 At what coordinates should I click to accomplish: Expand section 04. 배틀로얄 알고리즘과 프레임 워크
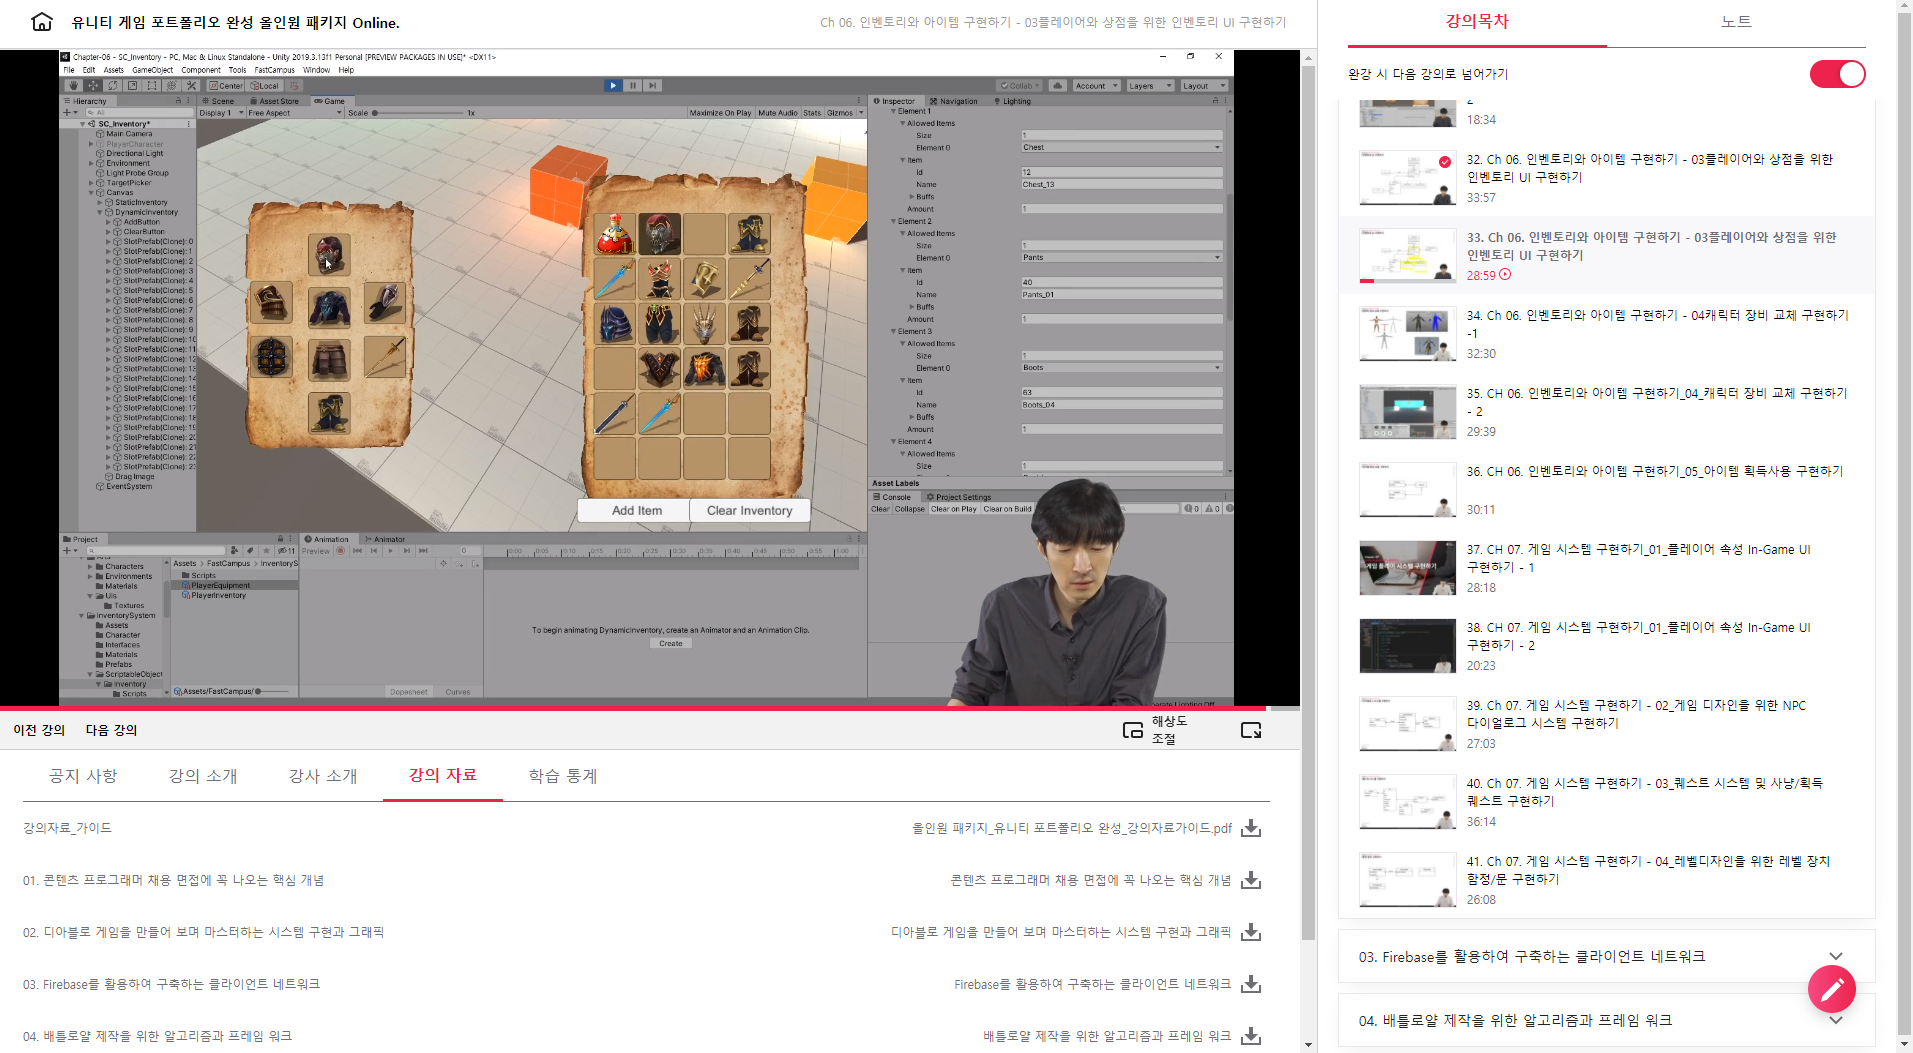[x=1606, y=1021]
